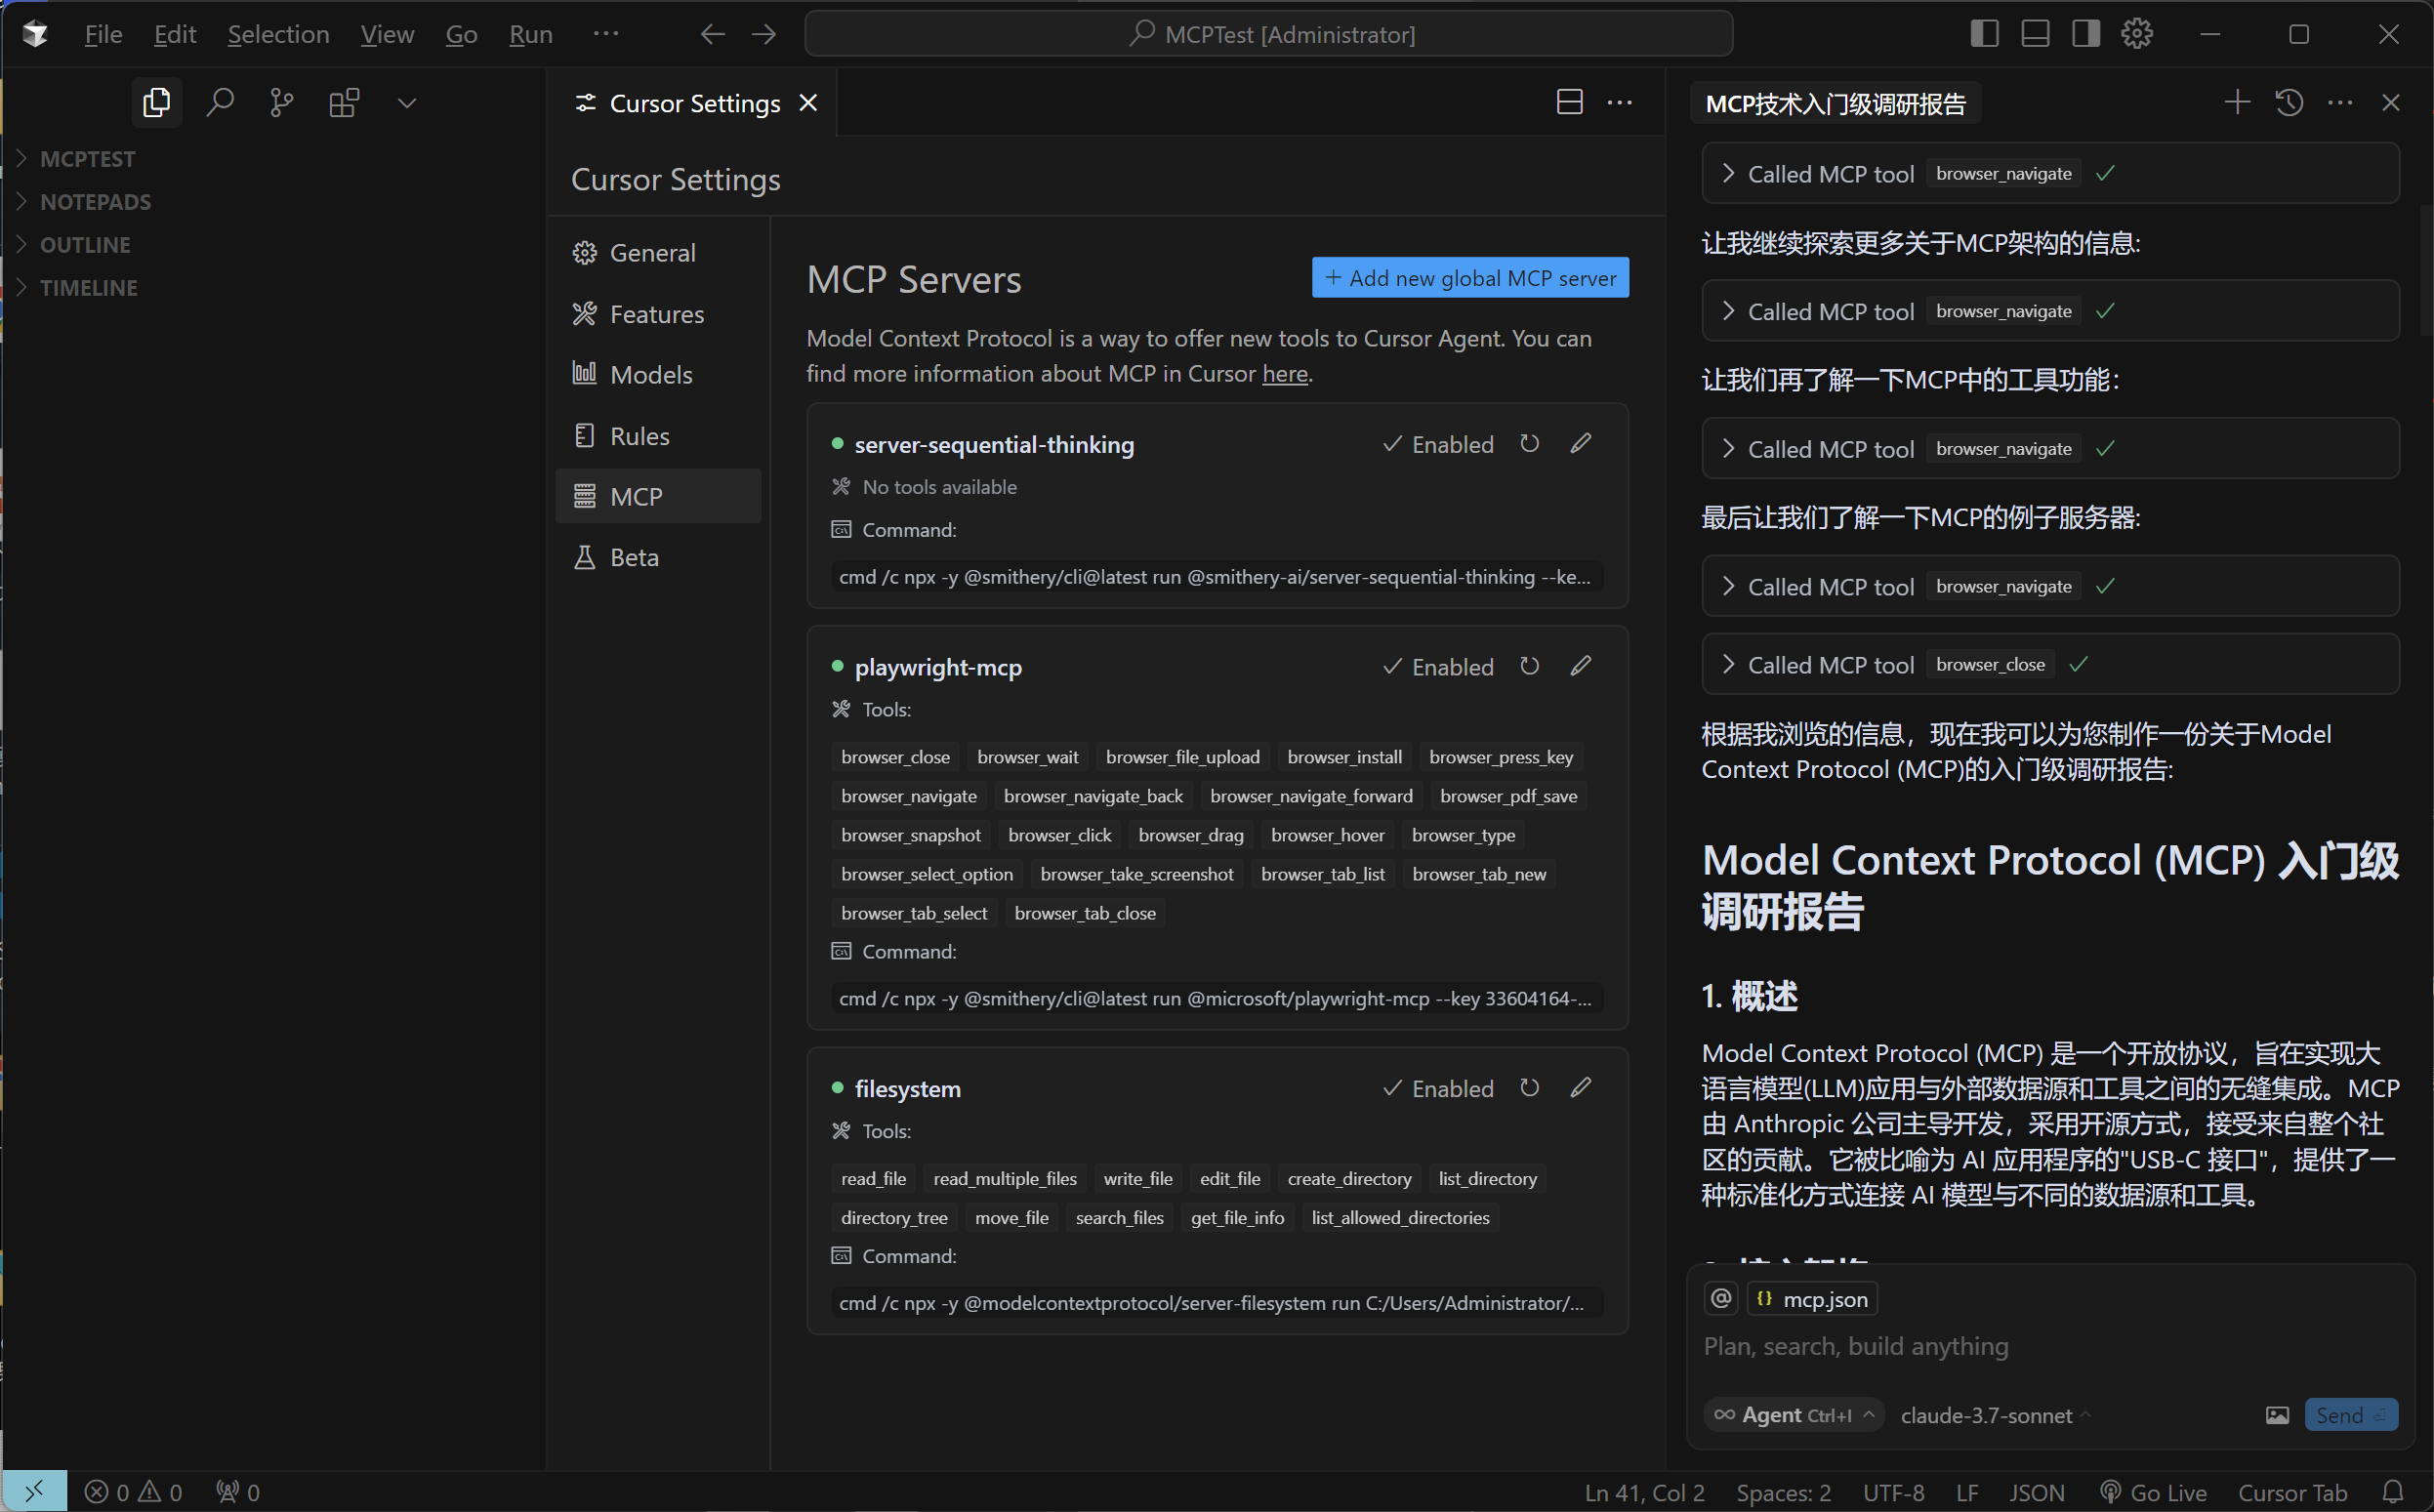Image resolution: width=2434 pixels, height=1512 pixels.
Task: Open remote window indicator in status bar
Action: (x=34, y=1492)
